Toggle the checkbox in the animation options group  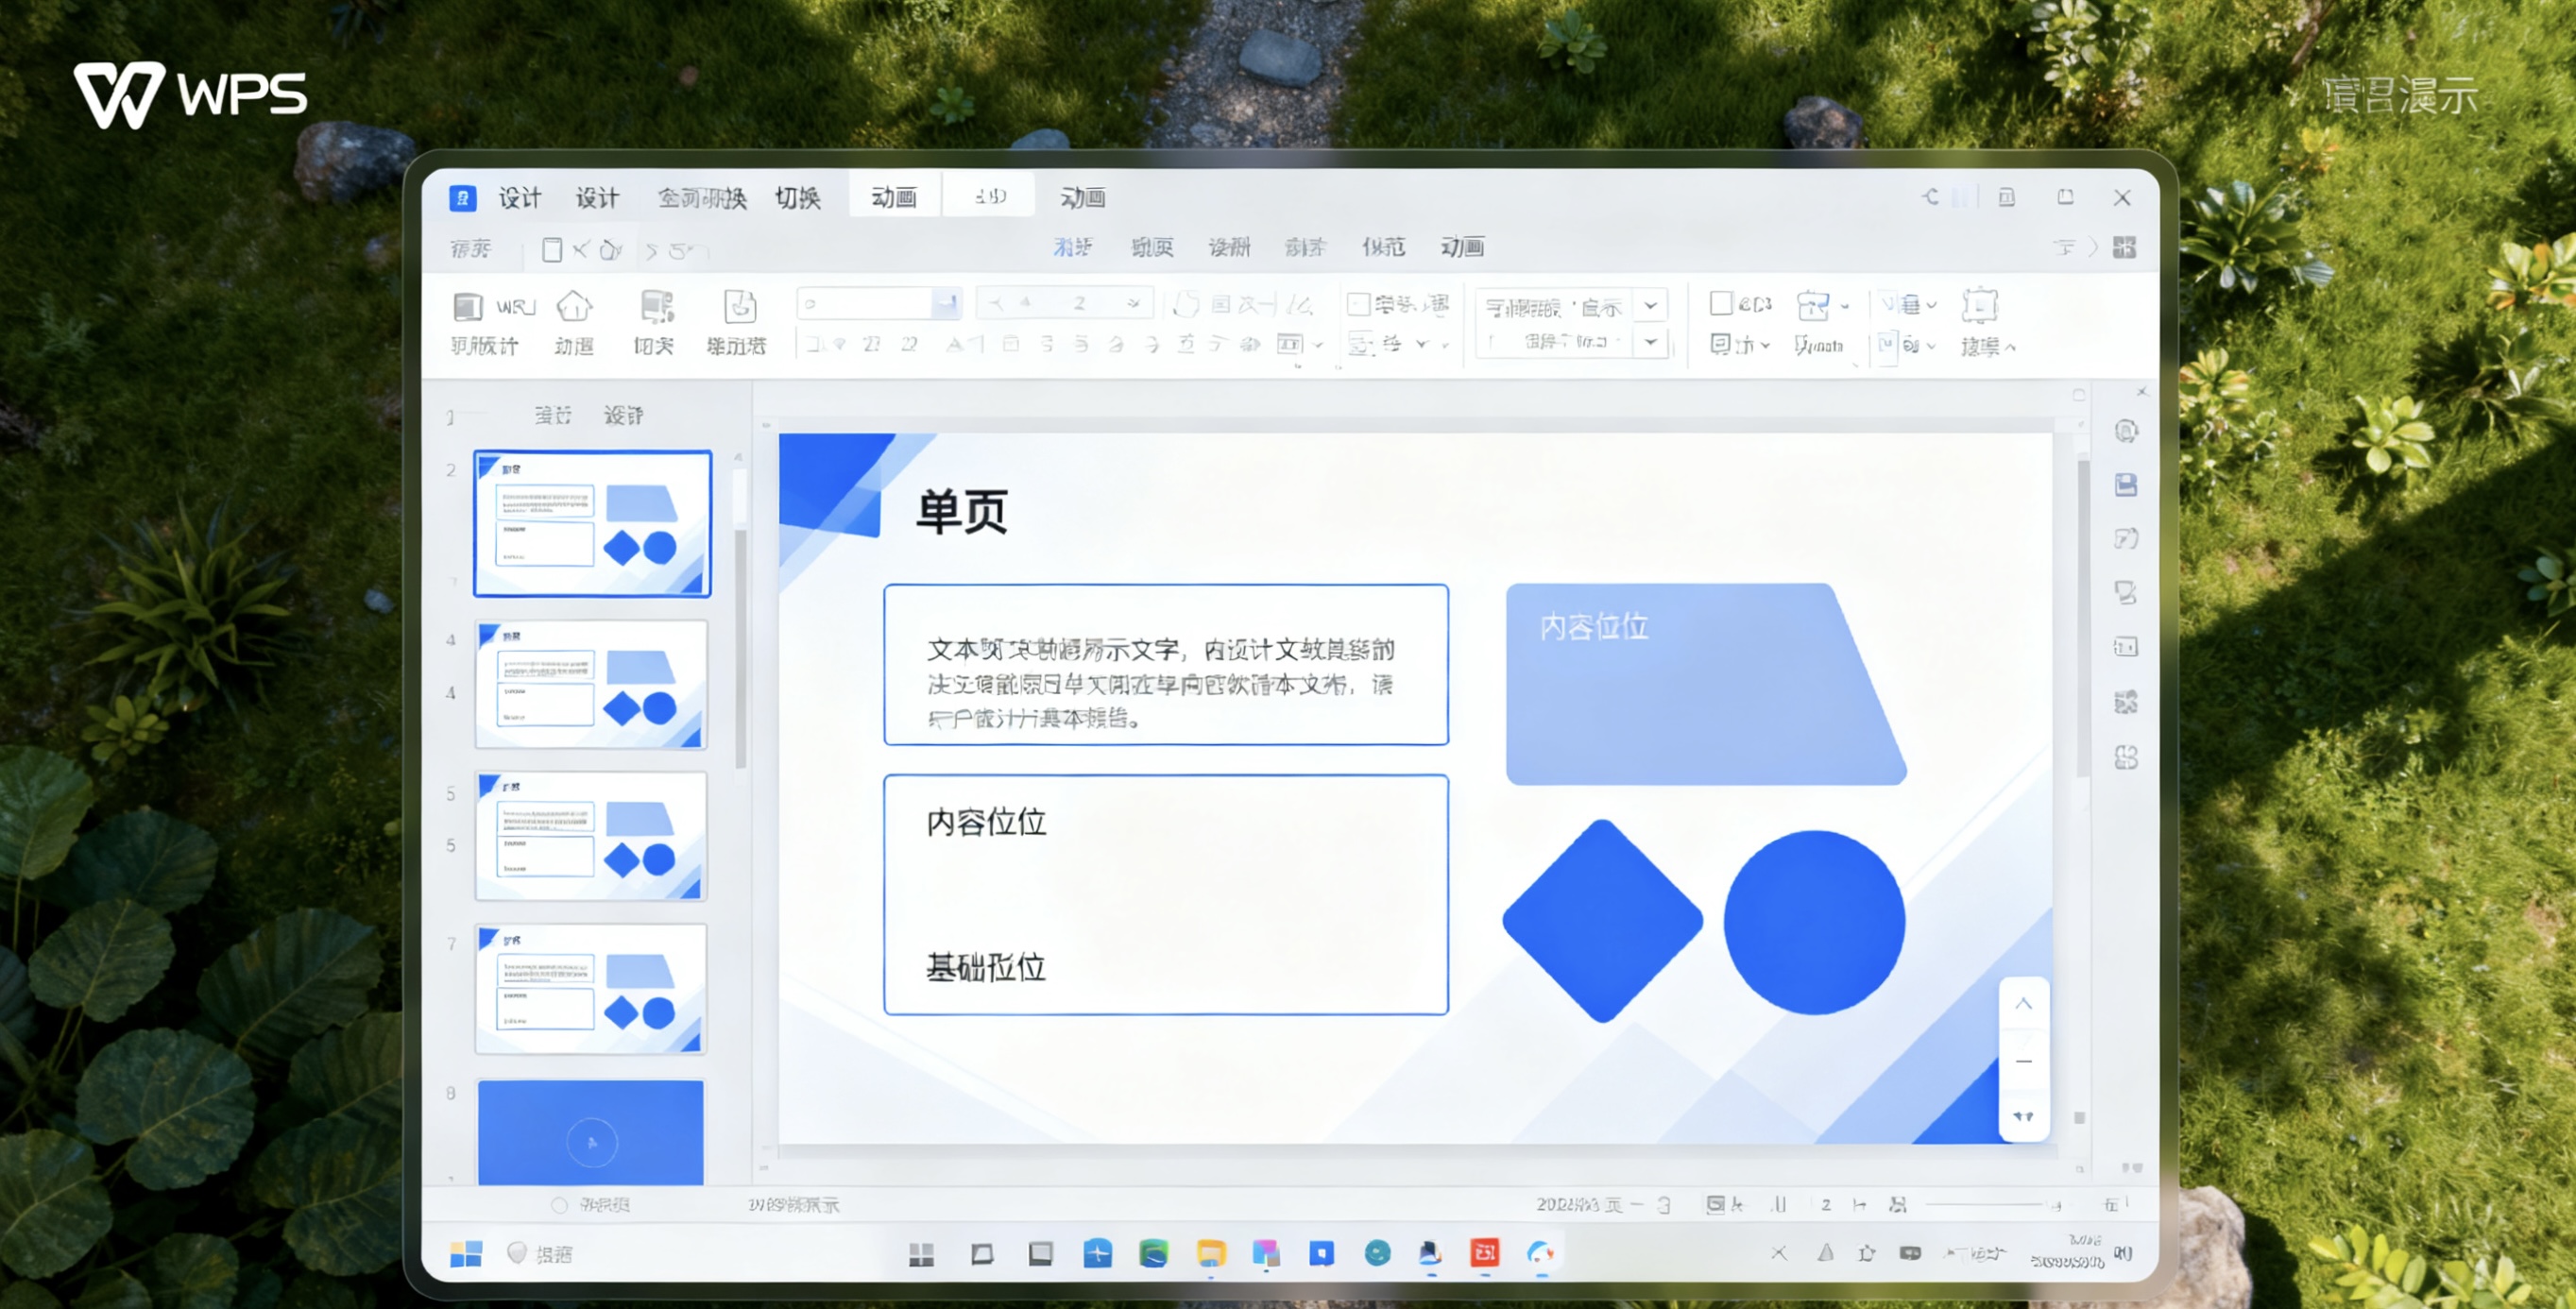click(x=1720, y=303)
